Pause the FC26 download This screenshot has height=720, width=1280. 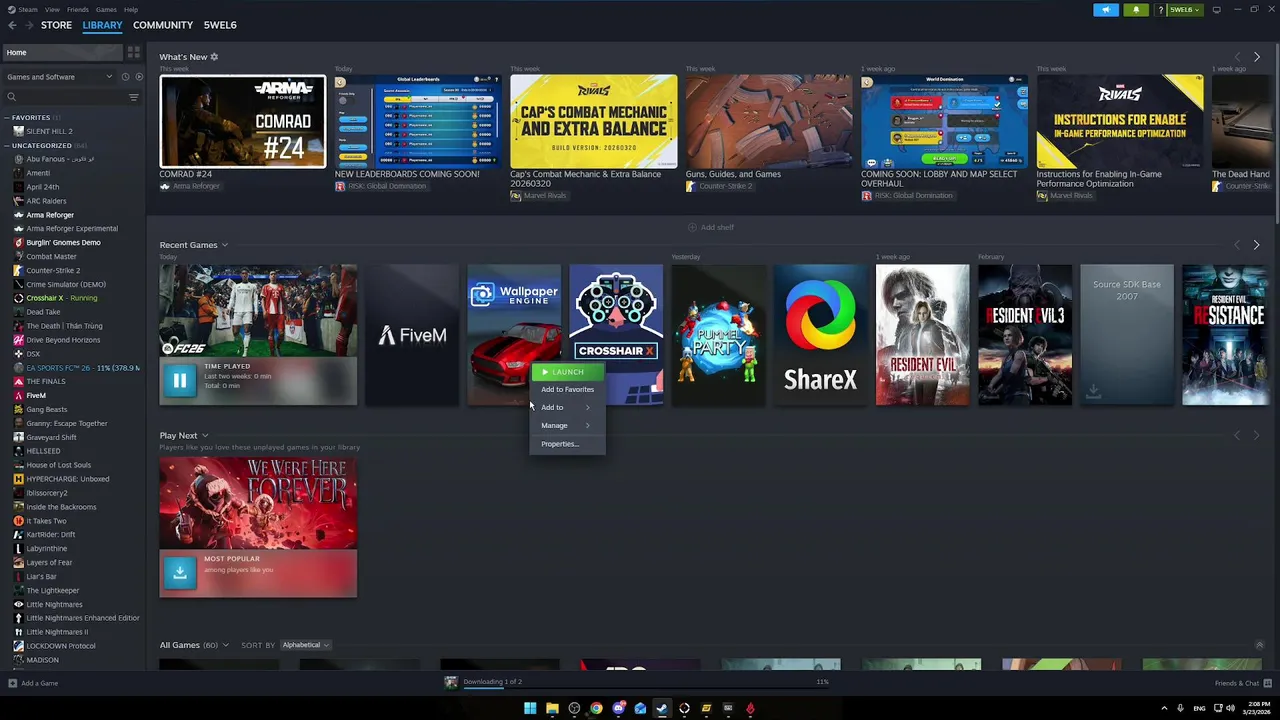click(180, 380)
